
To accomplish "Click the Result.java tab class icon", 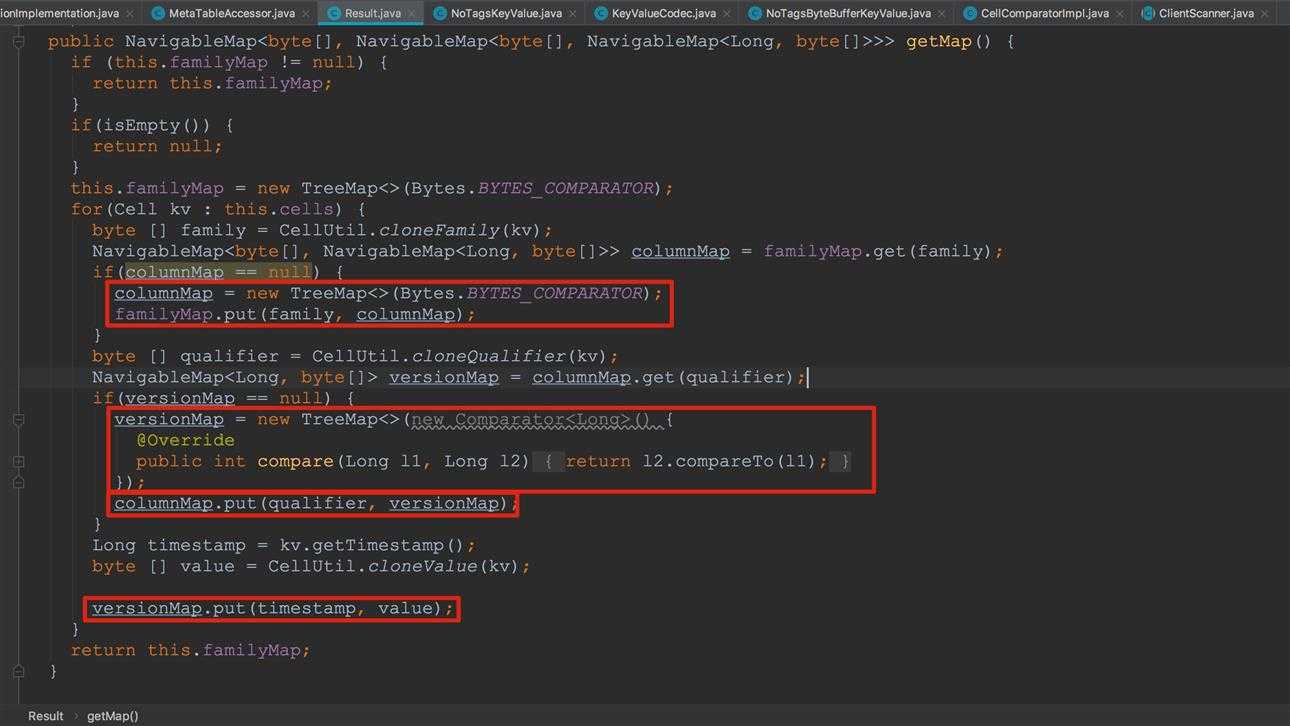I will tap(334, 13).
